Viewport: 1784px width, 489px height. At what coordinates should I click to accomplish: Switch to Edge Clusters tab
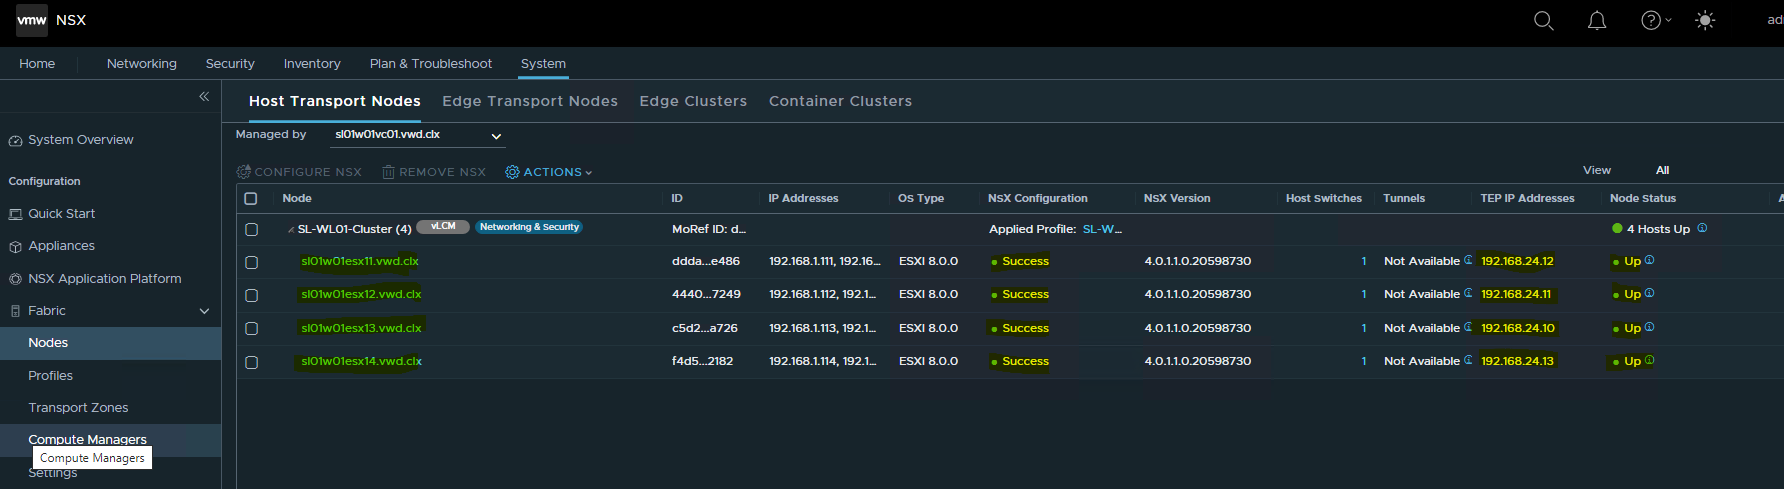(x=693, y=101)
